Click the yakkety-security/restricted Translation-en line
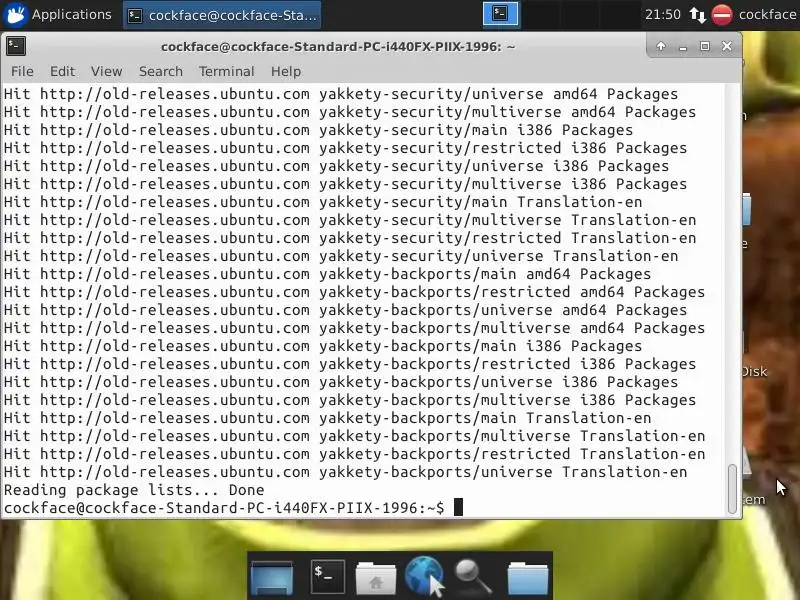 [x=350, y=238]
